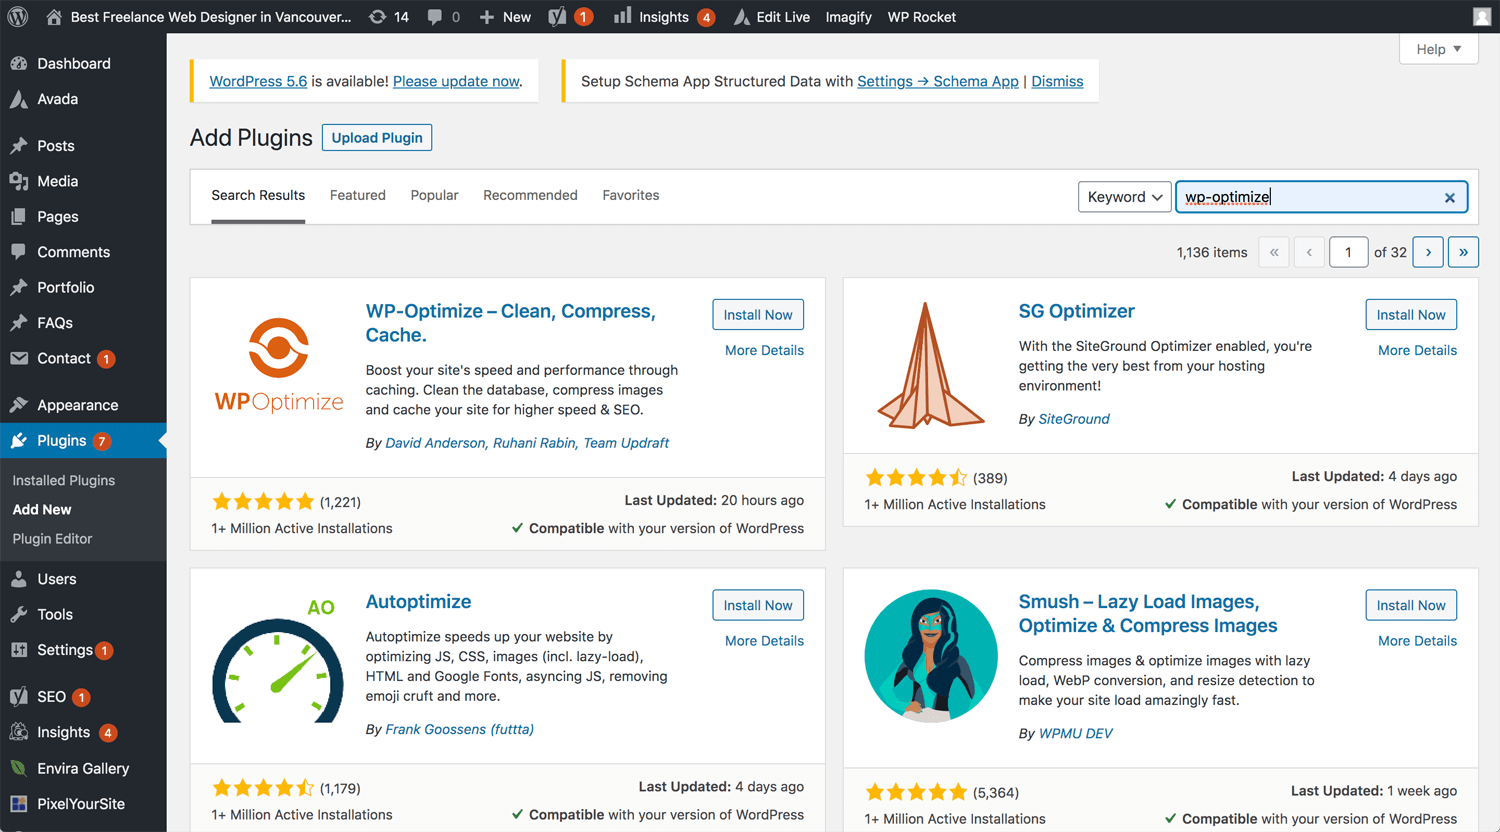Jump to last page of results
The width and height of the screenshot is (1500, 832).
tap(1463, 252)
